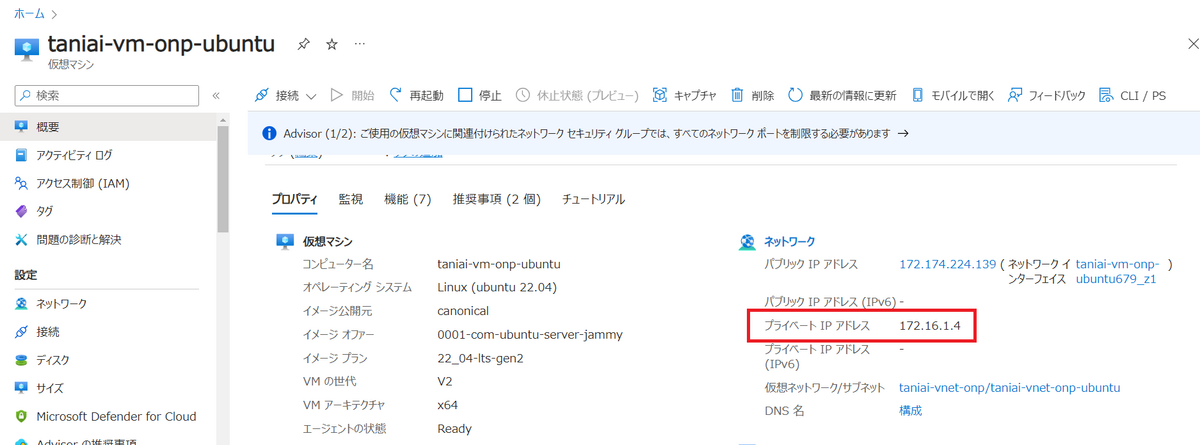Select computer name value taniai-vm-onp-ubuntu
1200x445 pixels.
499,264
